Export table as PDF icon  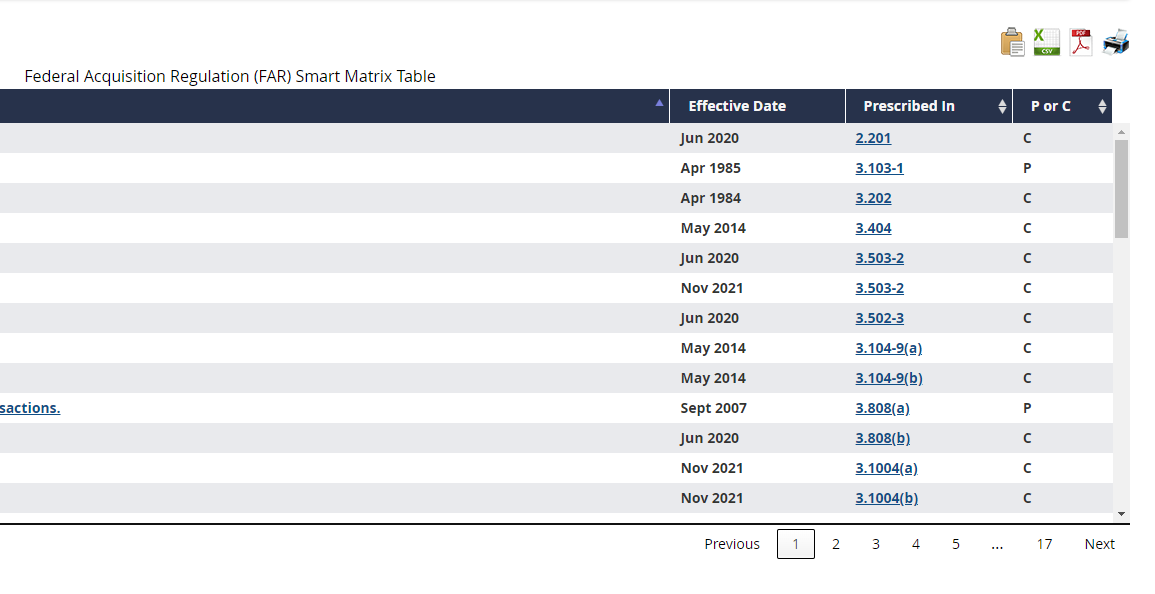point(1081,42)
